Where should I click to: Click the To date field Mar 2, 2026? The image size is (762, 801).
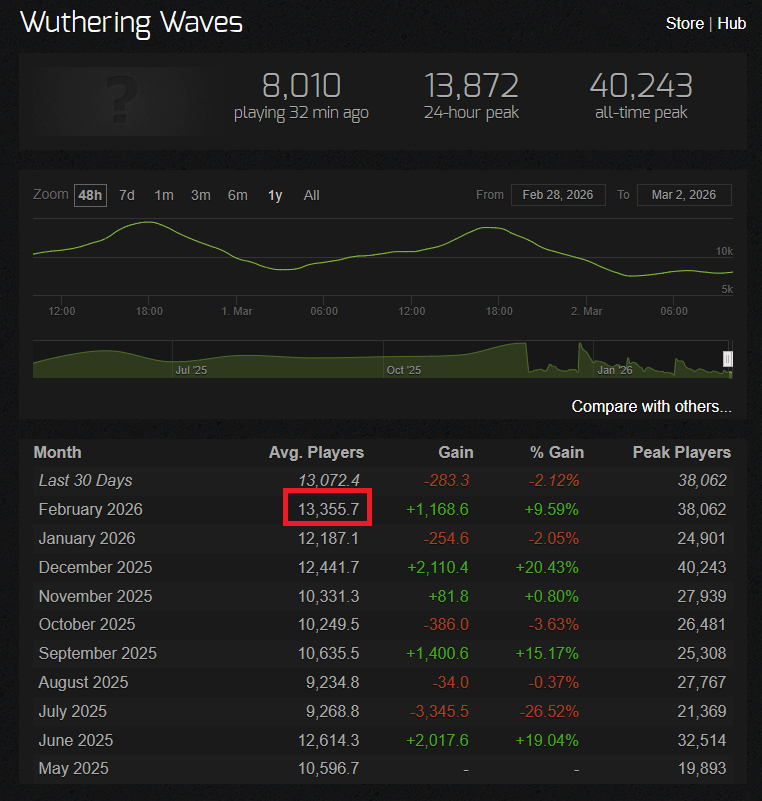tap(684, 195)
